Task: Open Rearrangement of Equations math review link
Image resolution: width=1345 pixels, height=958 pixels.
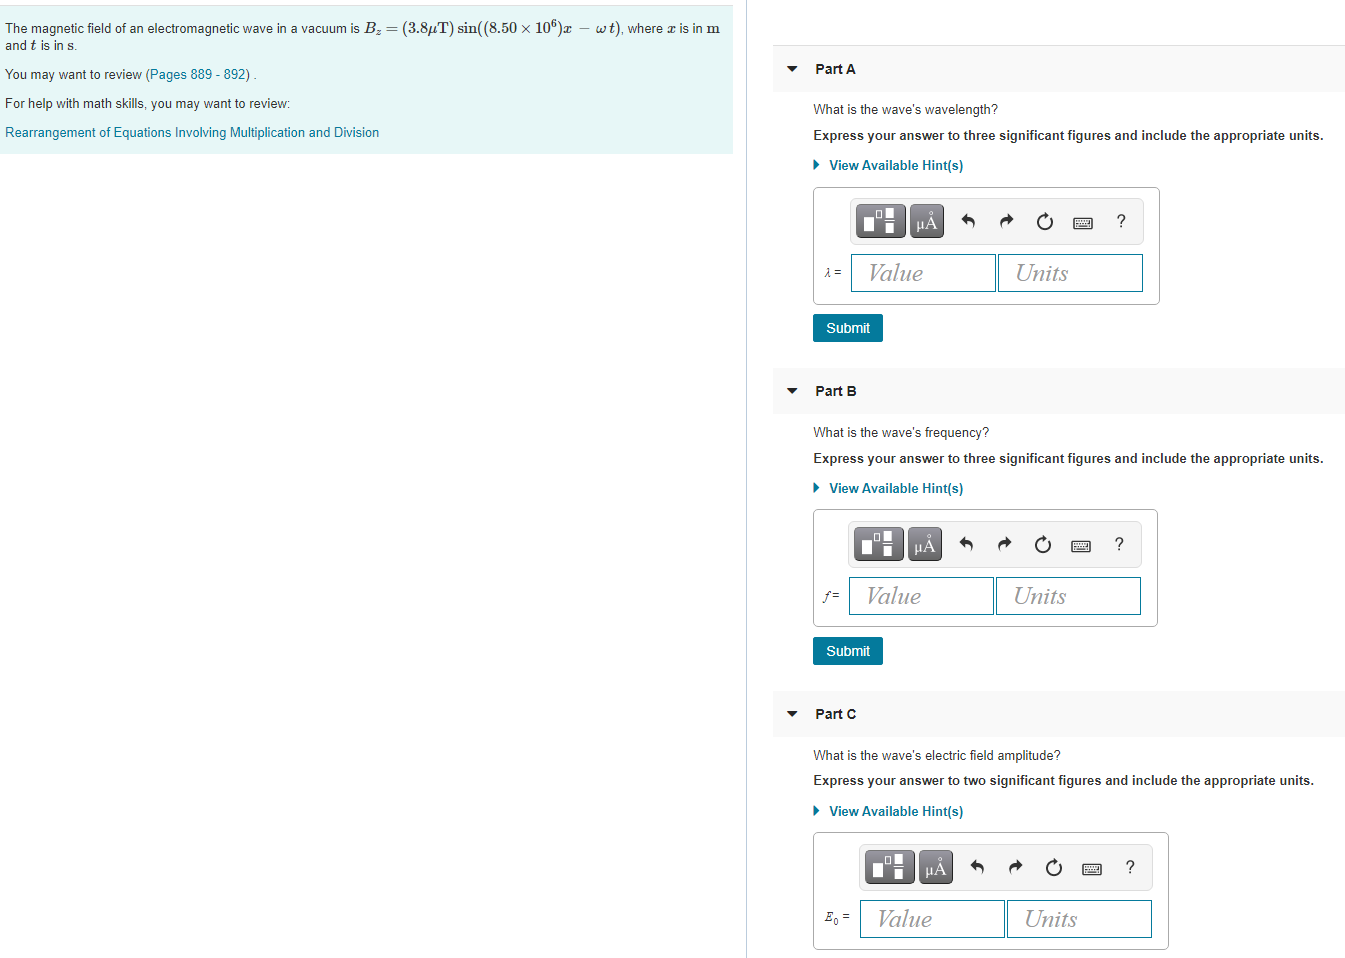Action: [192, 132]
